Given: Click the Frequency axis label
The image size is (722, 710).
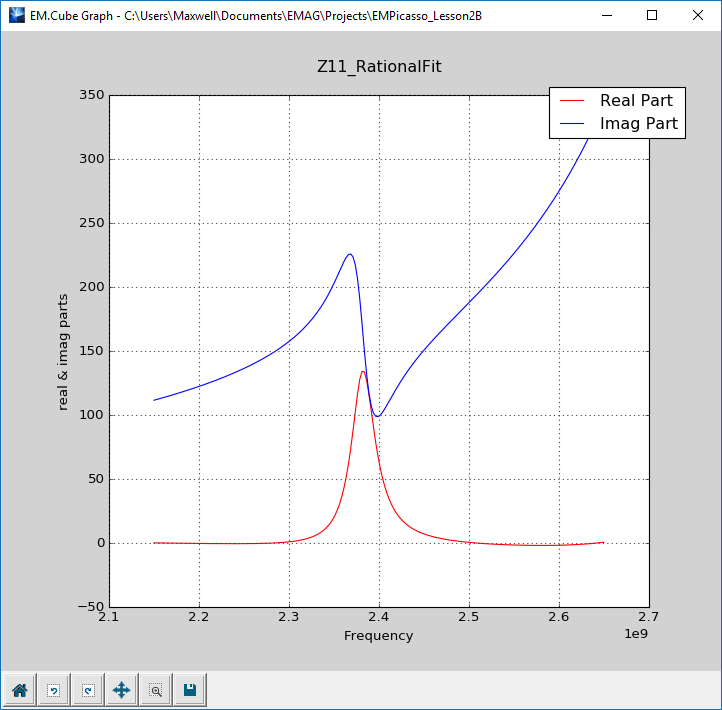Looking at the screenshot, I should point(378,636).
